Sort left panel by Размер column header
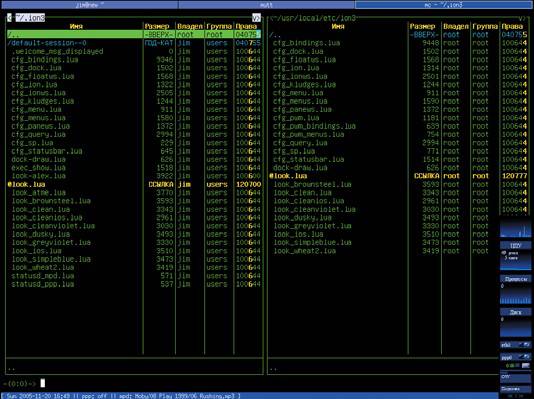Viewport: 534px width, 399px height. tap(157, 26)
